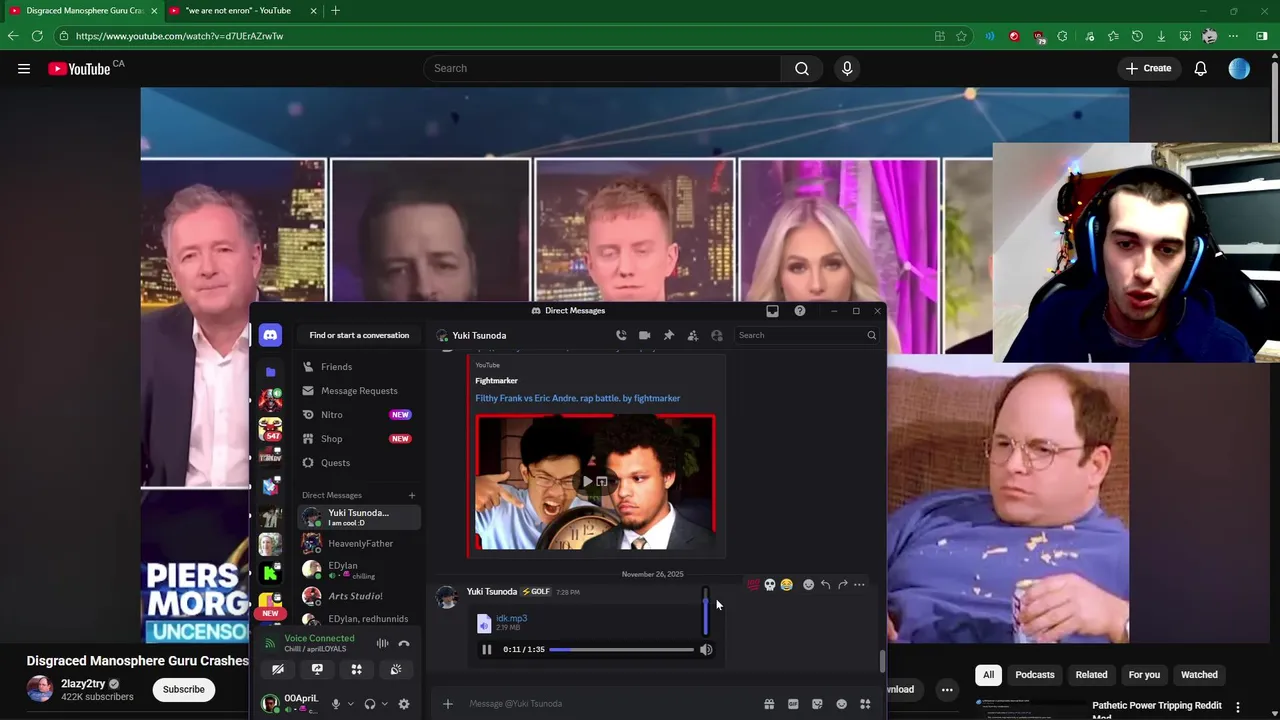
Task: Expand headphone output options arrow
Action: tap(385, 704)
